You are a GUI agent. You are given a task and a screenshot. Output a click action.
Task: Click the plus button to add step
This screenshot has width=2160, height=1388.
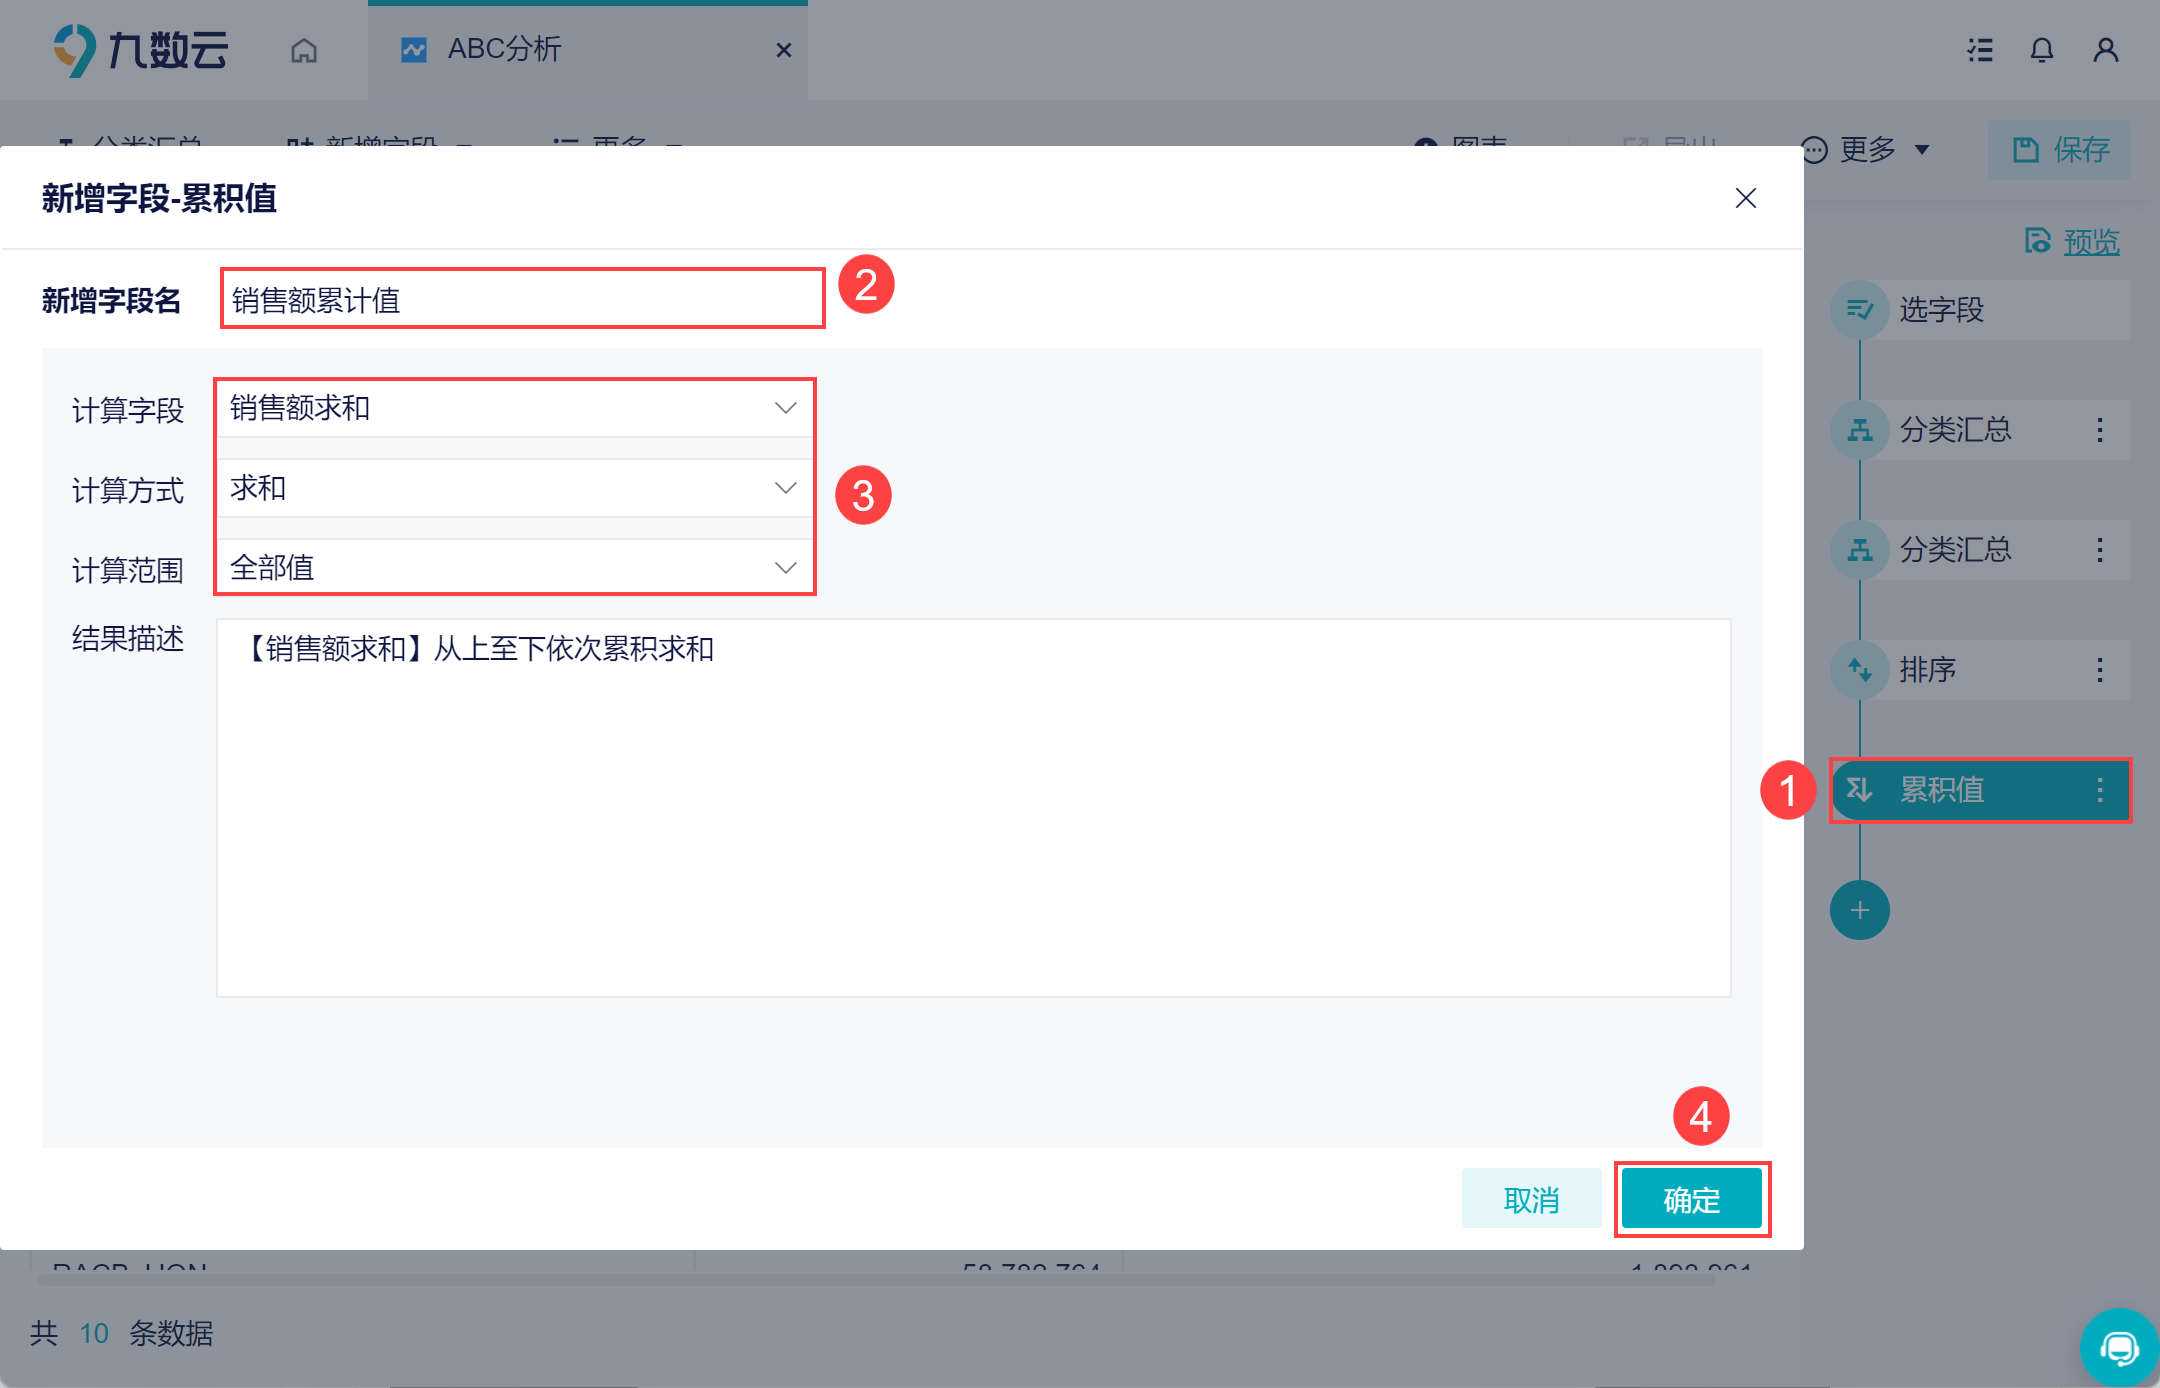[1859, 910]
